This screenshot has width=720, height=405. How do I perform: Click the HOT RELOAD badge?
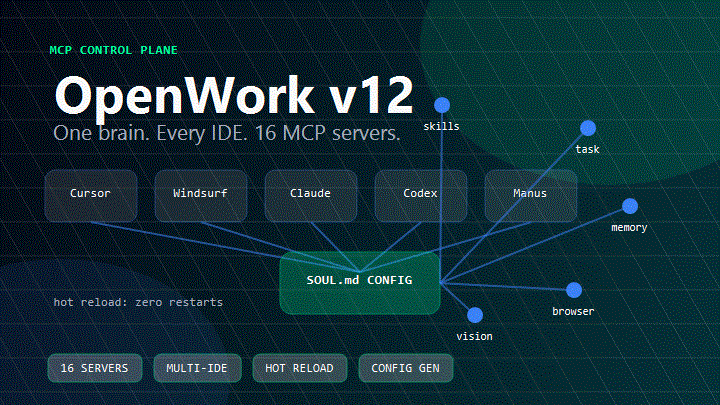(x=300, y=368)
